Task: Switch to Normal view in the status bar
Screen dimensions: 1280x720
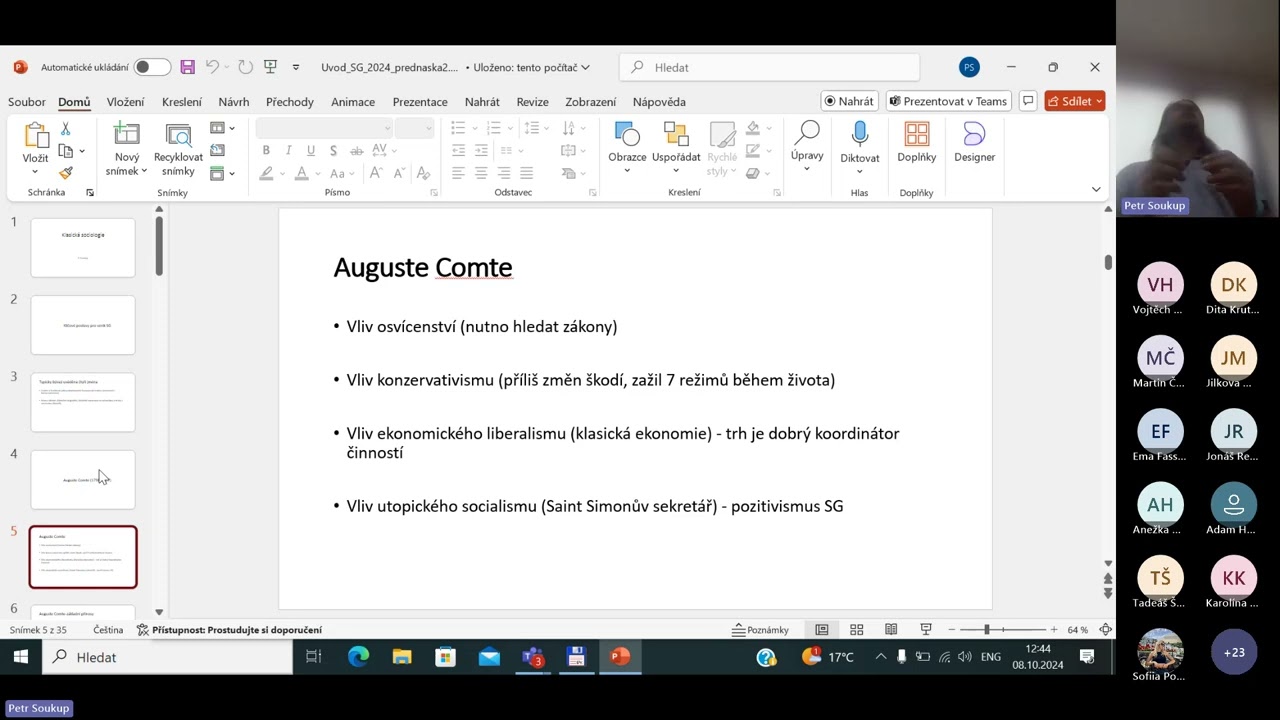Action: click(822, 630)
